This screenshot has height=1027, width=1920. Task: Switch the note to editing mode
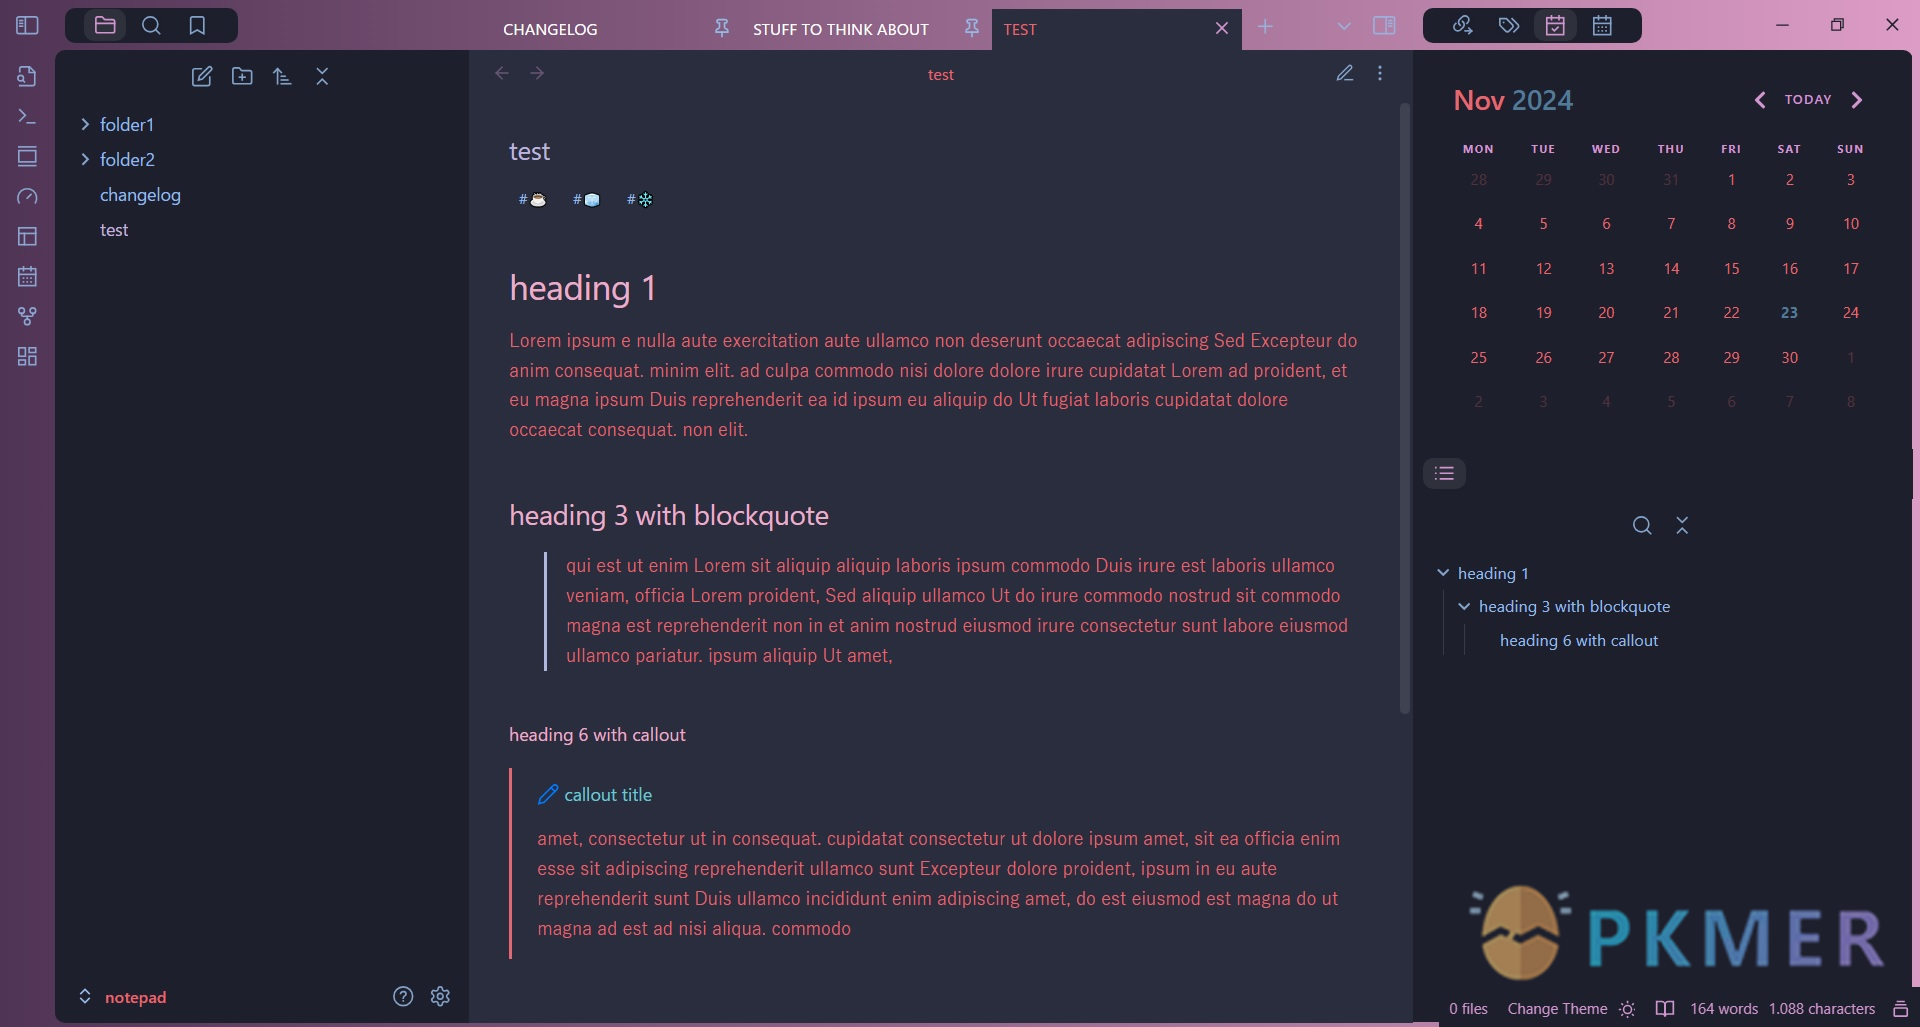pyautogui.click(x=1345, y=74)
